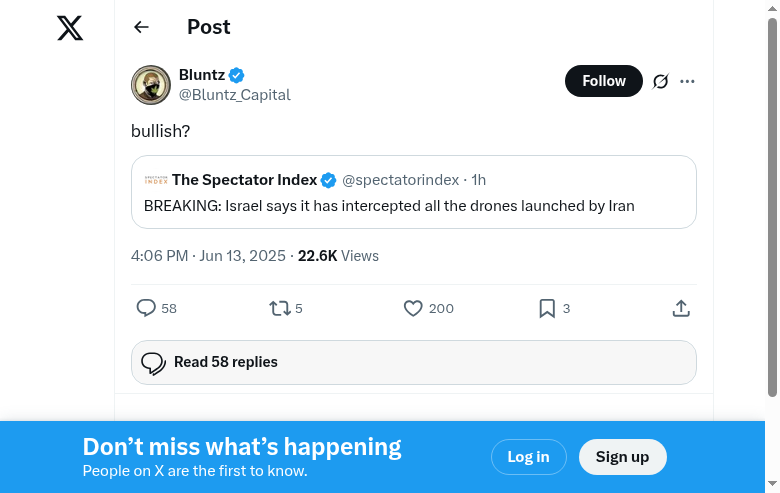Click the @Bluntz_Capital handle
Image resolution: width=780 pixels, height=493 pixels.
(234, 95)
